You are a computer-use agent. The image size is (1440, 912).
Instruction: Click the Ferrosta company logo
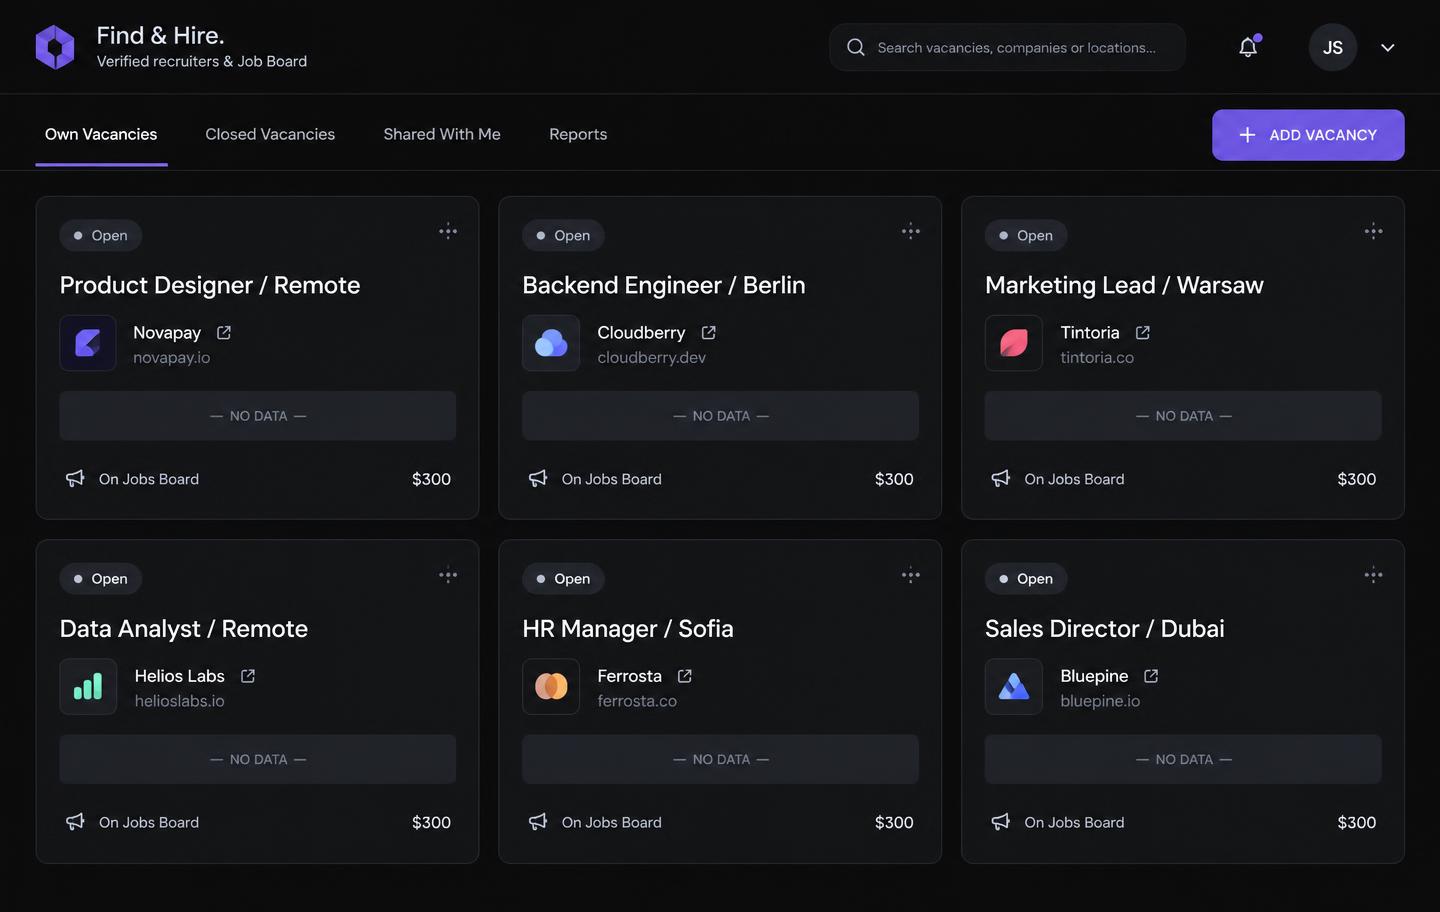[x=551, y=687]
